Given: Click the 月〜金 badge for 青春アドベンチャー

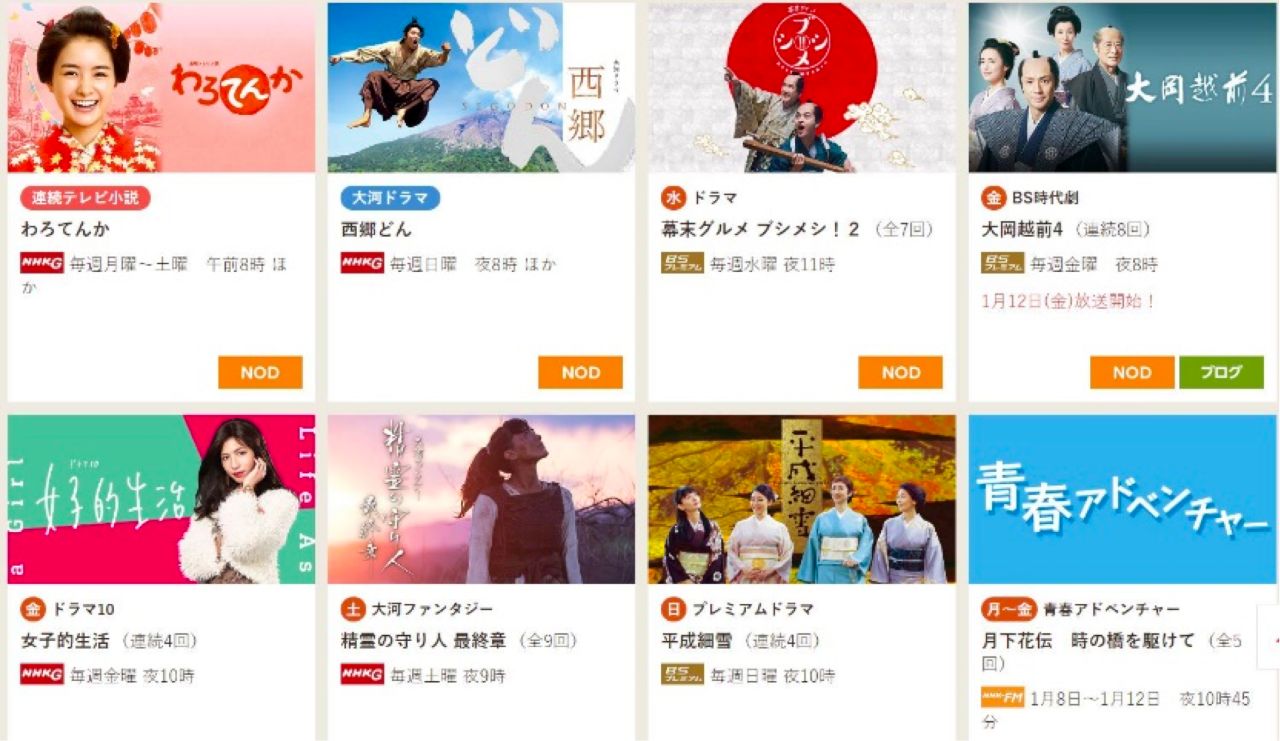Looking at the screenshot, I should [x=1009, y=609].
